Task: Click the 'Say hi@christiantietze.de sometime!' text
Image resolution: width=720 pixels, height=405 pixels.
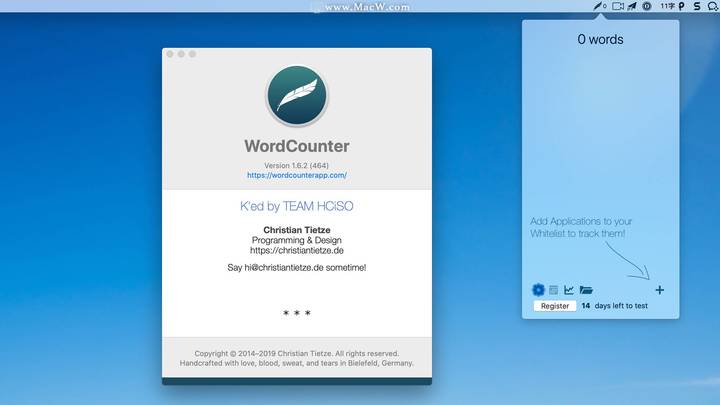Action: tap(297, 267)
